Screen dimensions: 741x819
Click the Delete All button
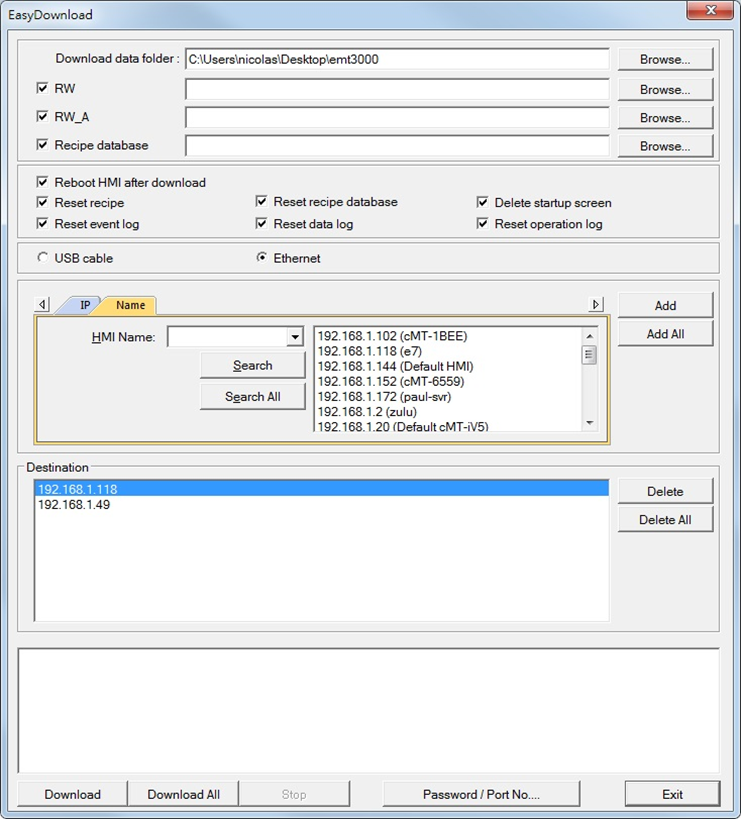[665, 520]
